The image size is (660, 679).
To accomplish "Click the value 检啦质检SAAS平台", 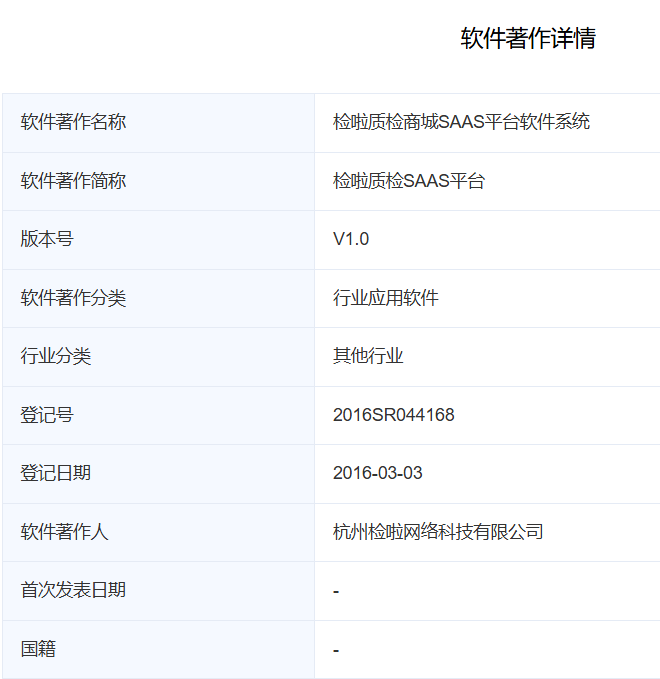I will point(409,181).
